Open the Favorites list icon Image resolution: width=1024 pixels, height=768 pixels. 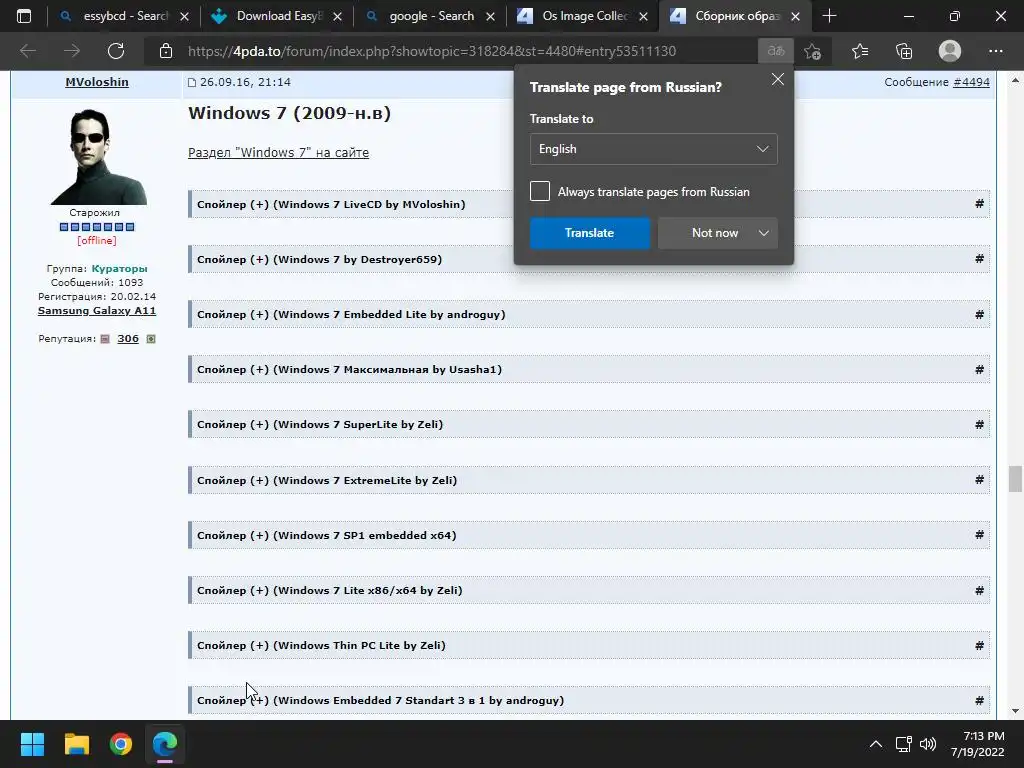tap(860, 51)
